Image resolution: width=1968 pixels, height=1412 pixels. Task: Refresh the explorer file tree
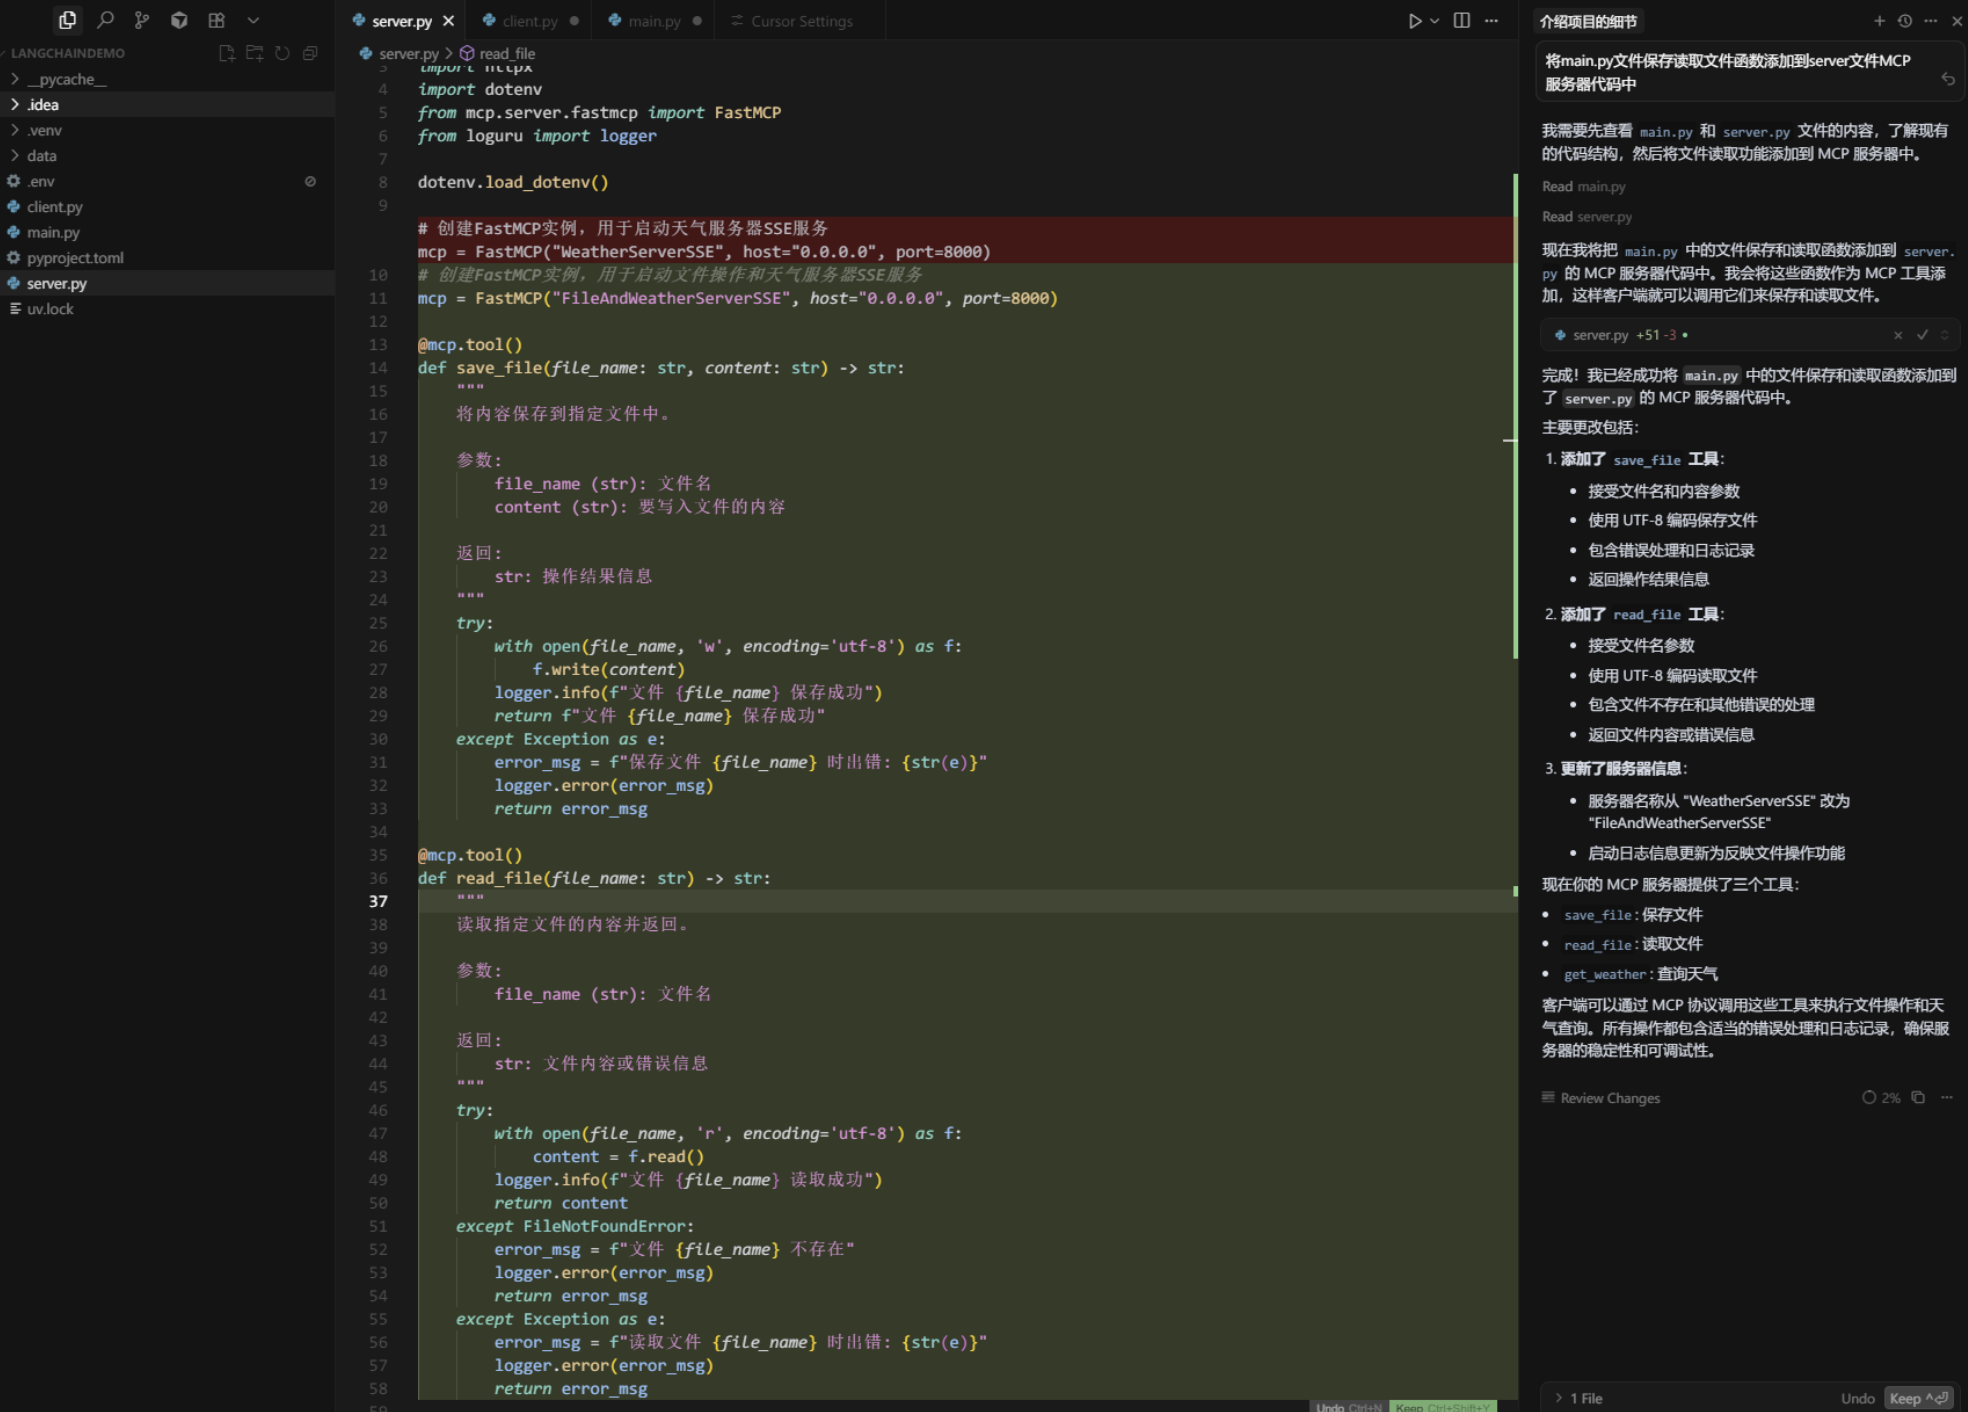[283, 53]
